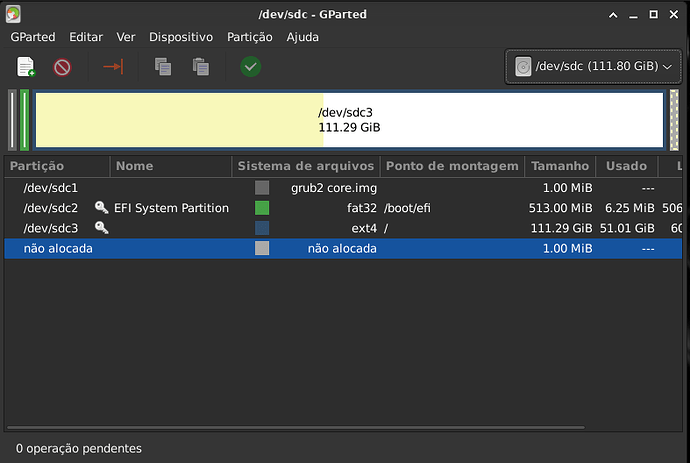The image size is (690, 463).
Task: Click the Paste partition toolbar icon
Action: click(x=201, y=67)
